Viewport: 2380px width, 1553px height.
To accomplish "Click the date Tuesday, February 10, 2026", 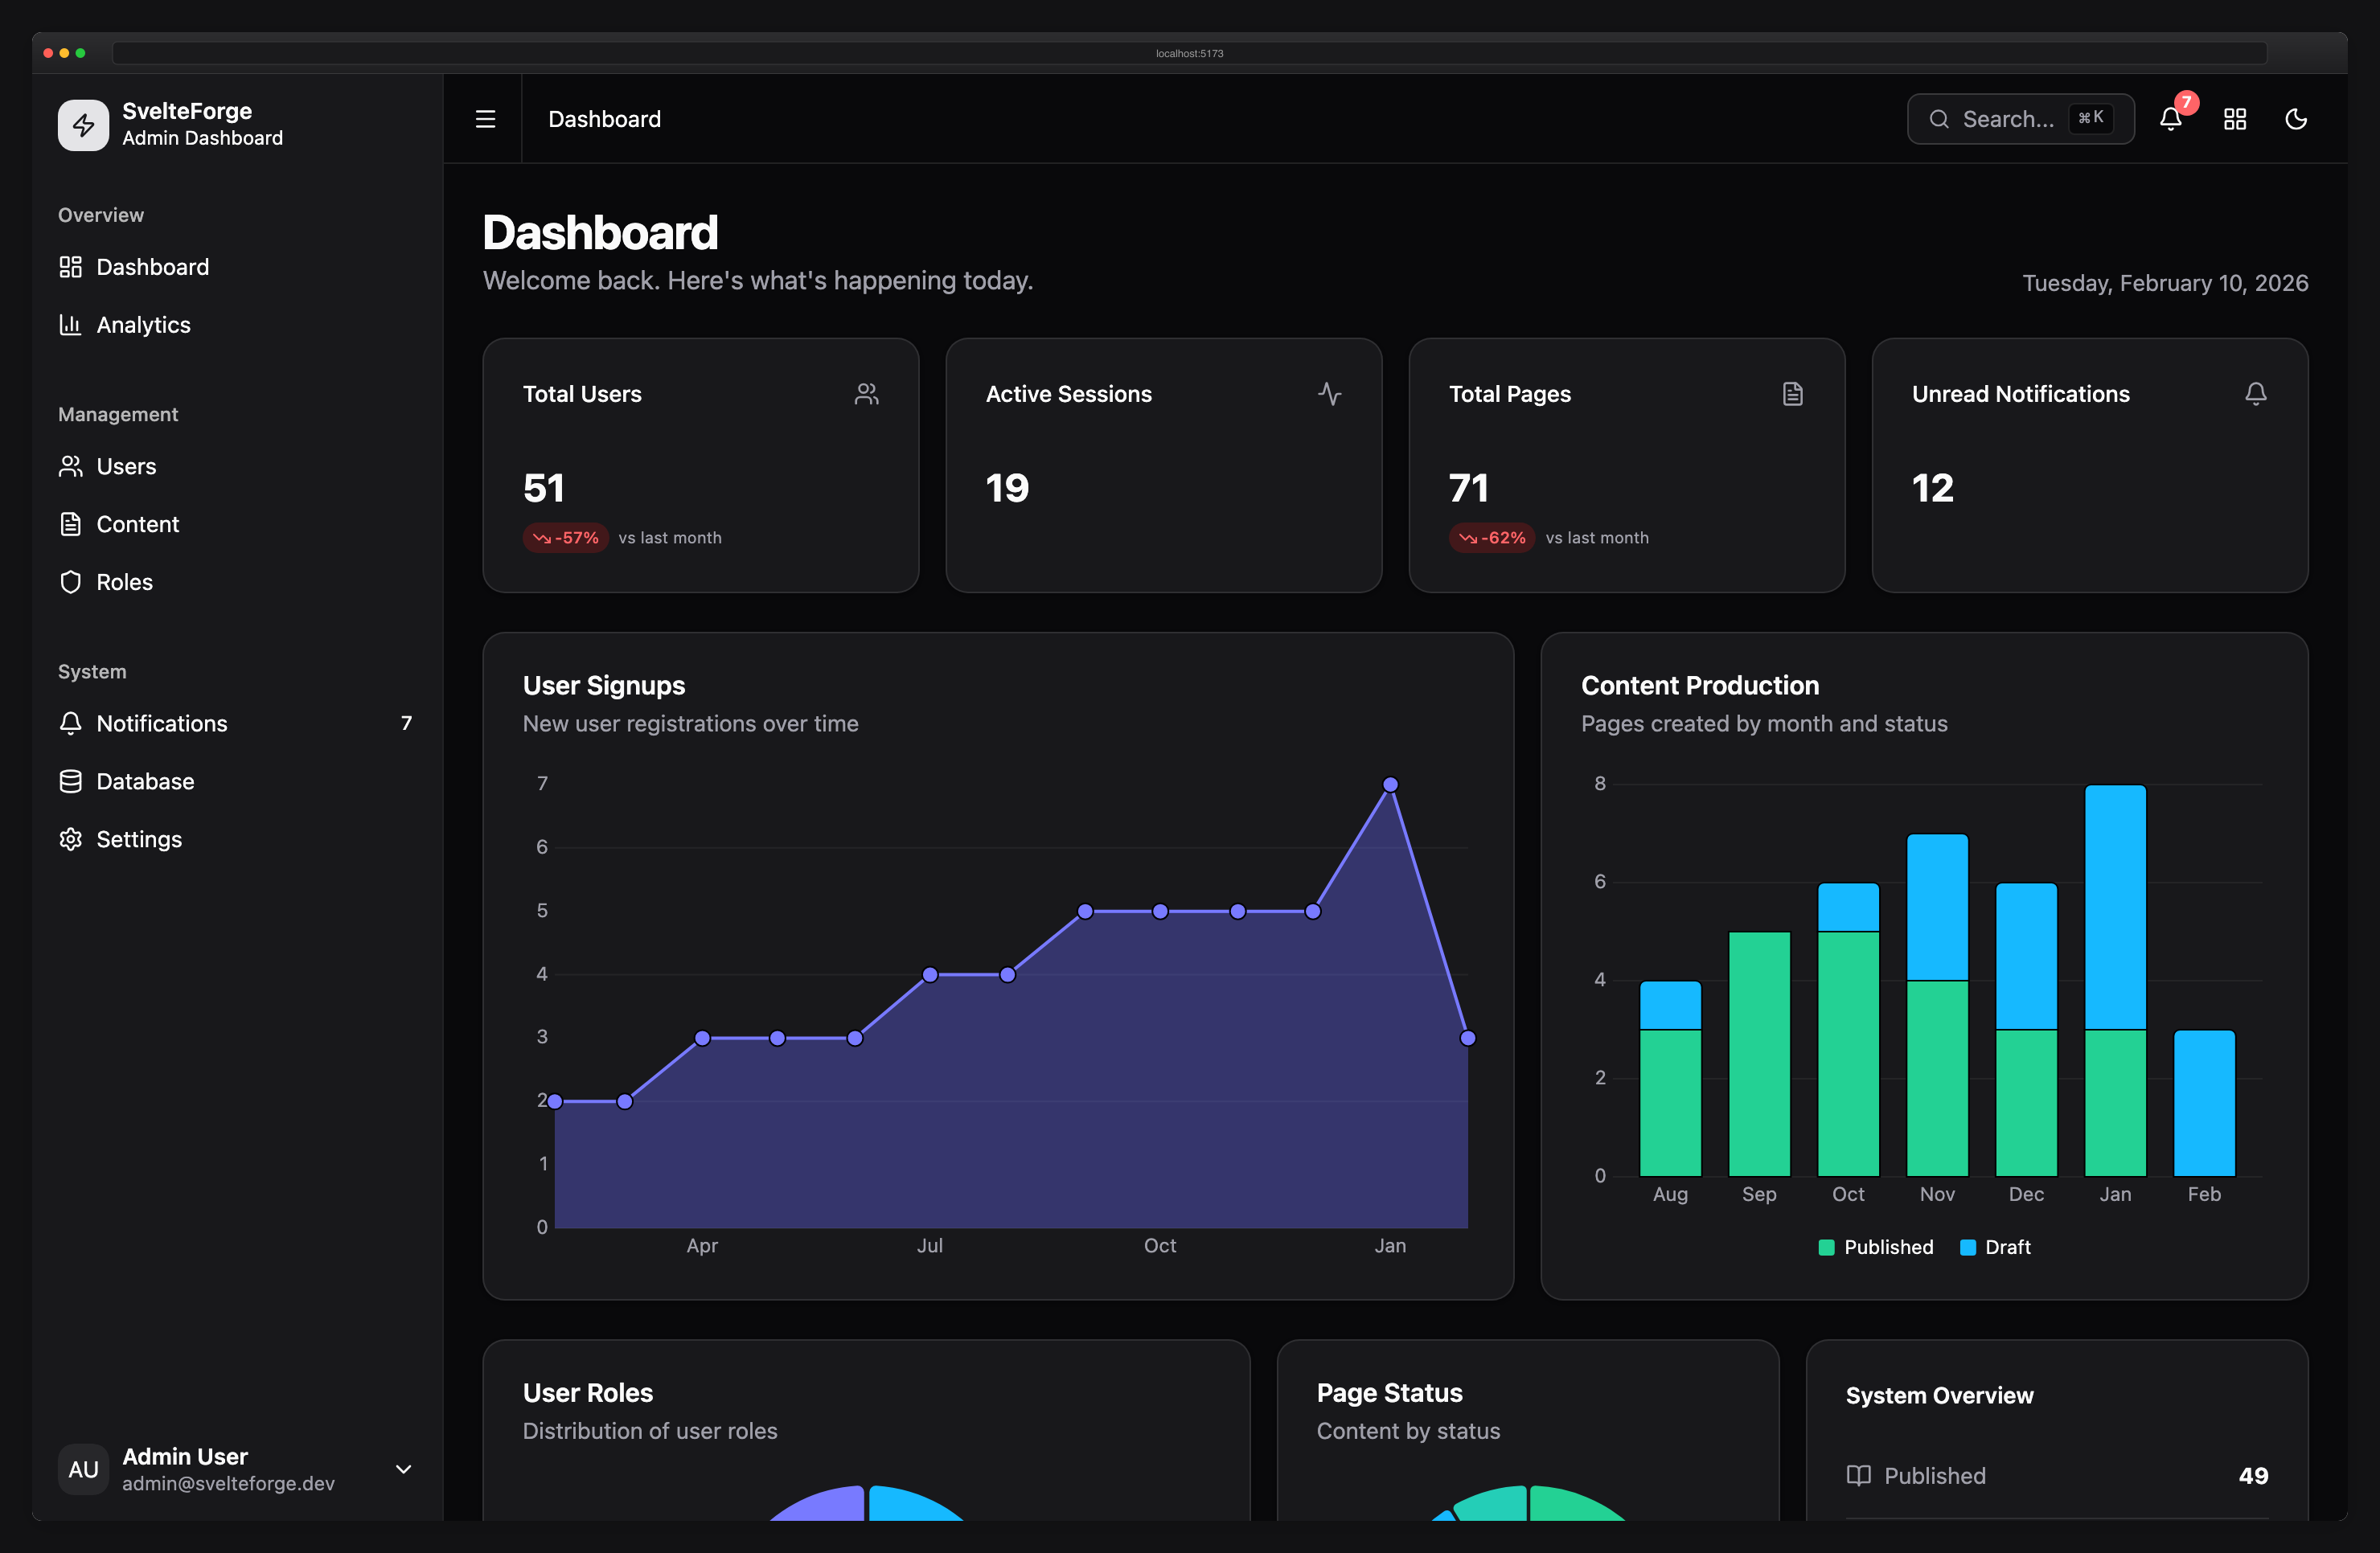I will 2165,283.
